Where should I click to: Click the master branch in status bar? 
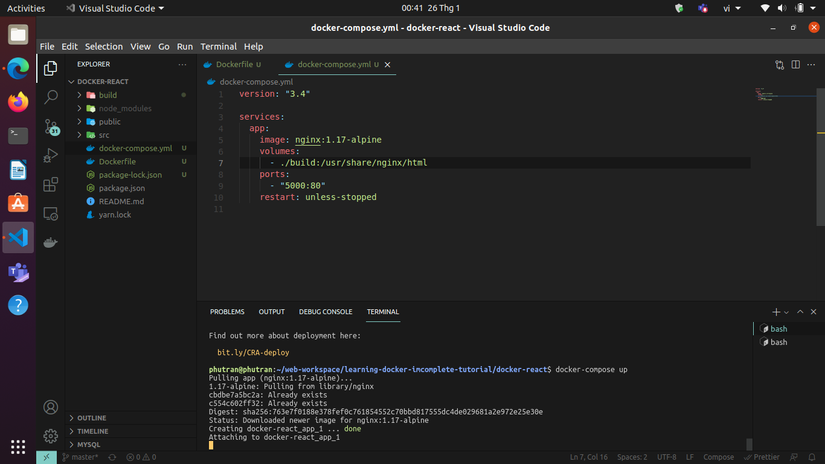[80, 457]
